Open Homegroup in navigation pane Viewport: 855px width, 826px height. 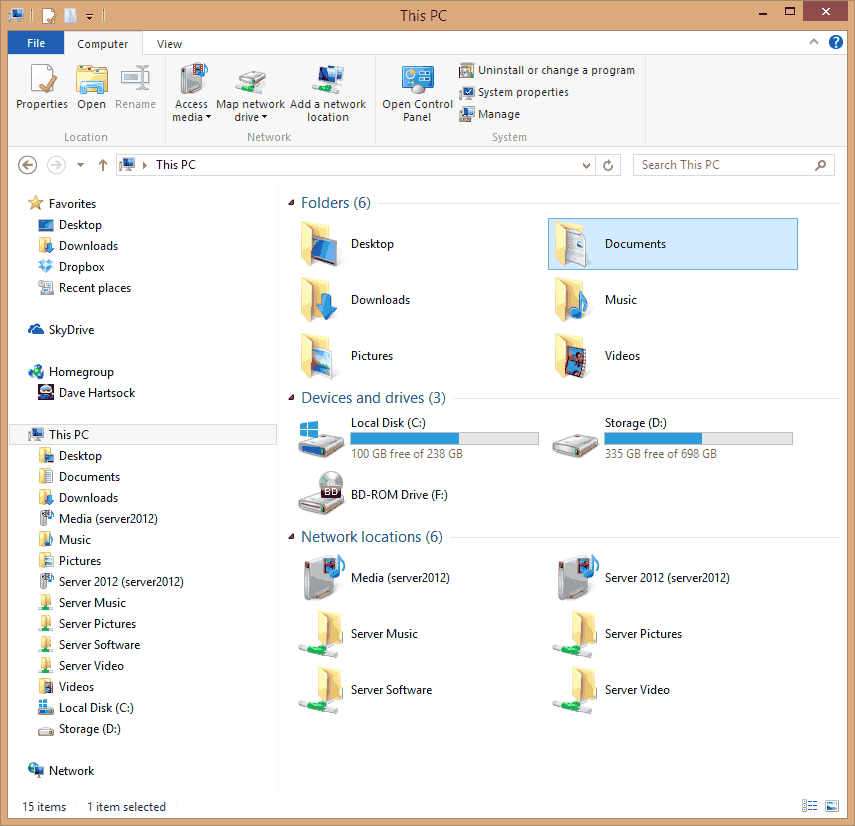click(x=81, y=372)
